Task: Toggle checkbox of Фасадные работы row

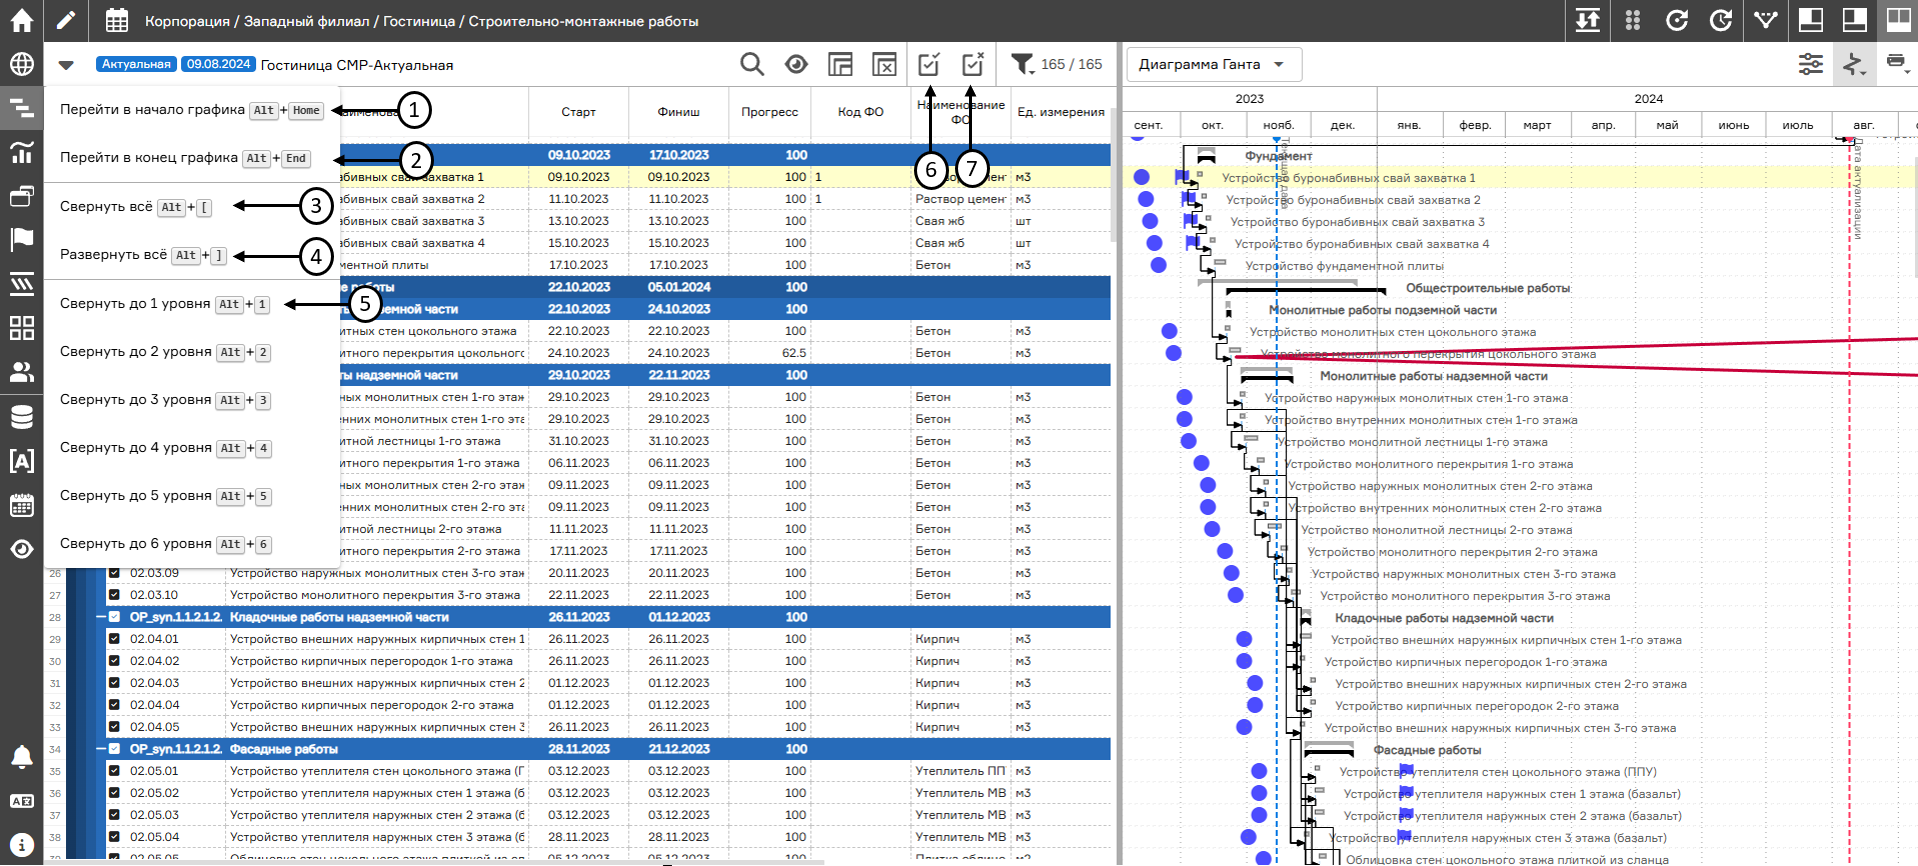Action: (114, 749)
